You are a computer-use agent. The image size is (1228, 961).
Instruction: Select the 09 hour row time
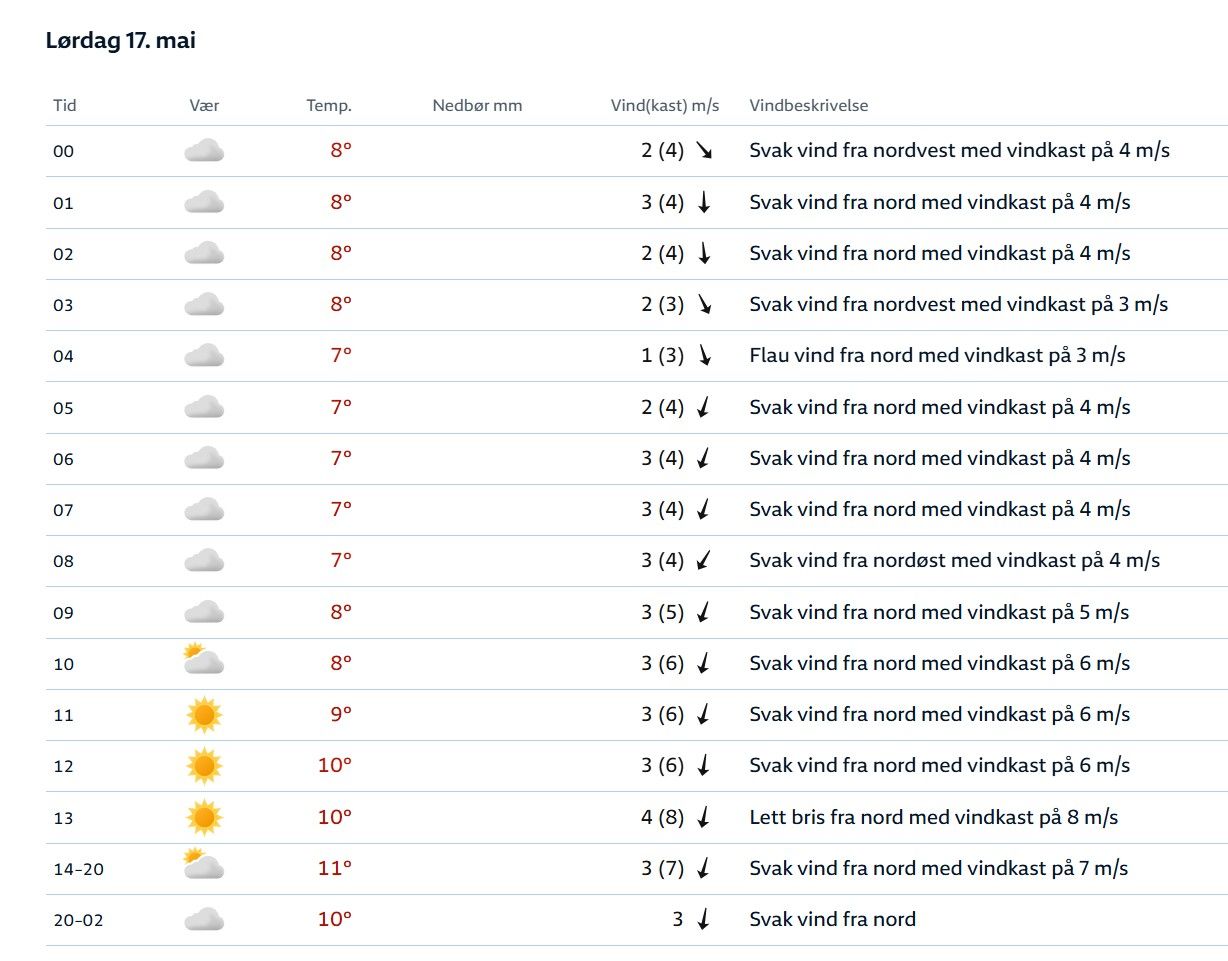click(x=63, y=612)
